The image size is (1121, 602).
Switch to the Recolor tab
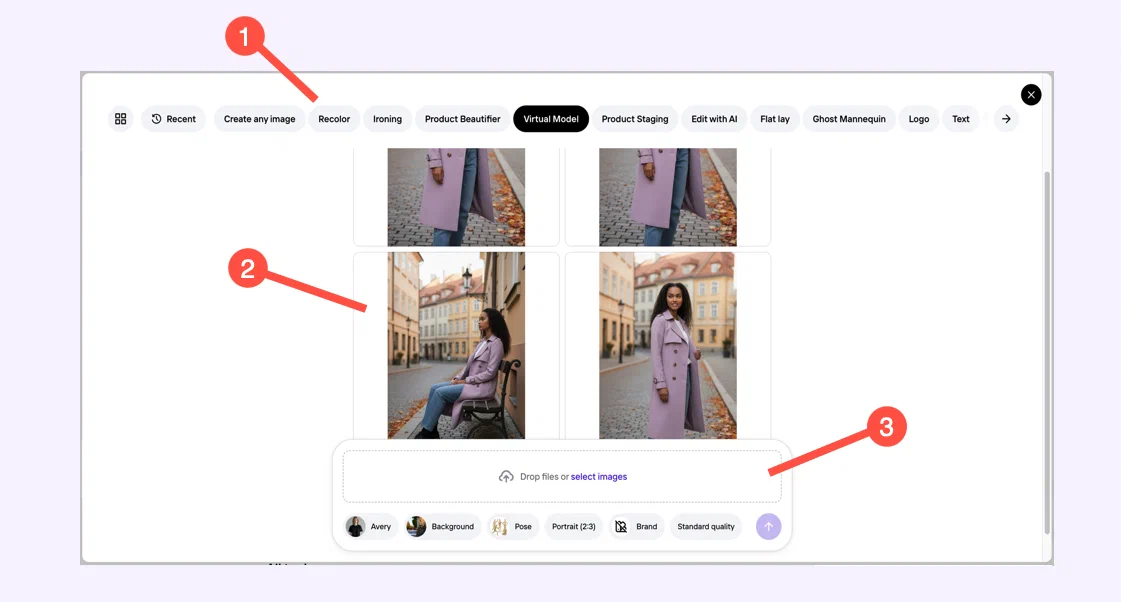(x=334, y=119)
